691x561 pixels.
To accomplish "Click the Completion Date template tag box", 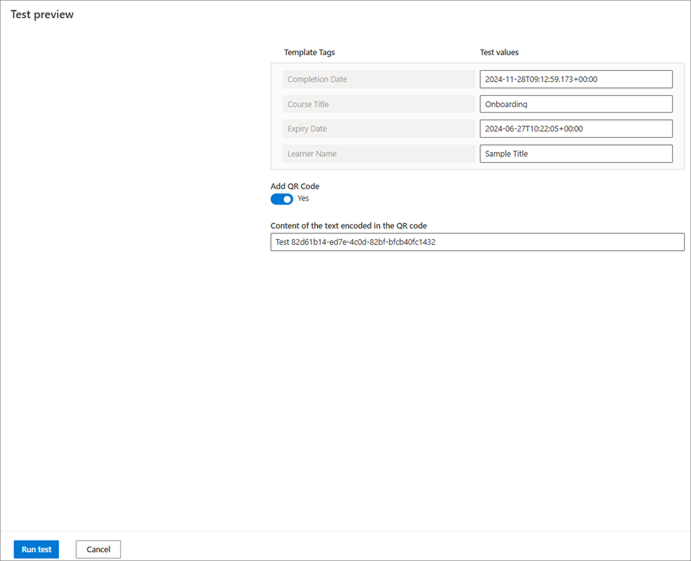I will (376, 79).
